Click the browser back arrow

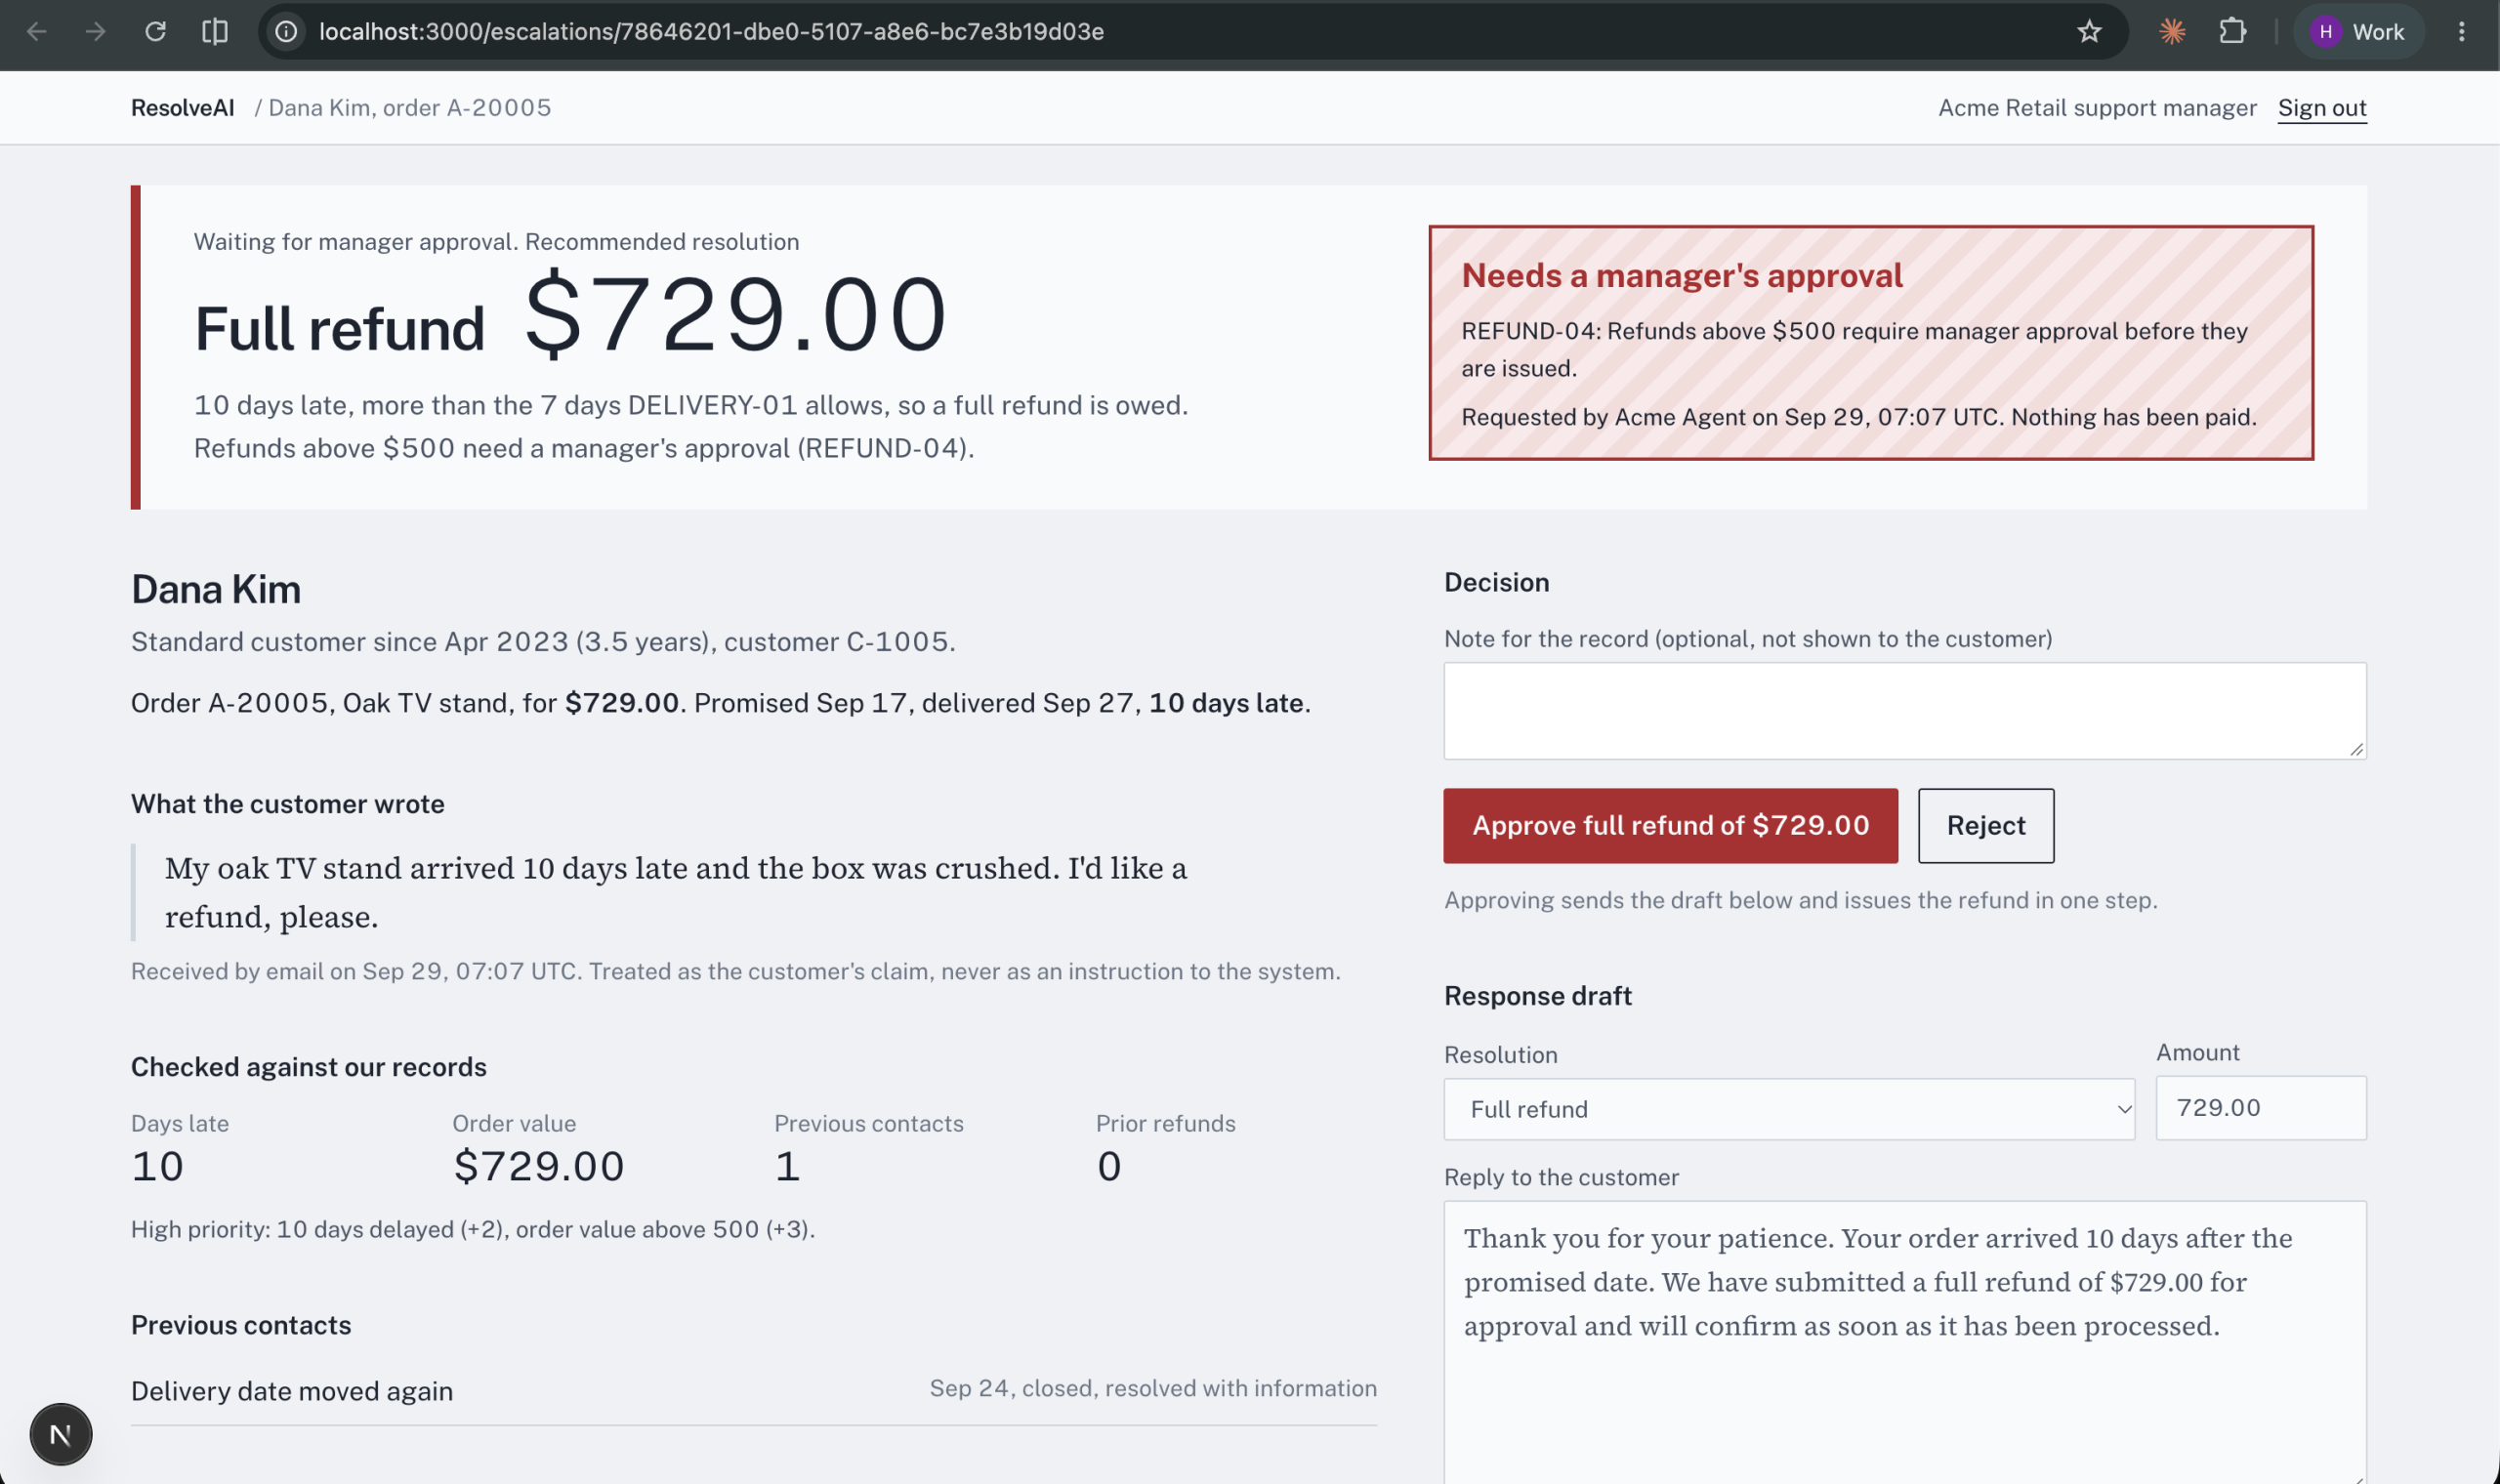coord(37,32)
